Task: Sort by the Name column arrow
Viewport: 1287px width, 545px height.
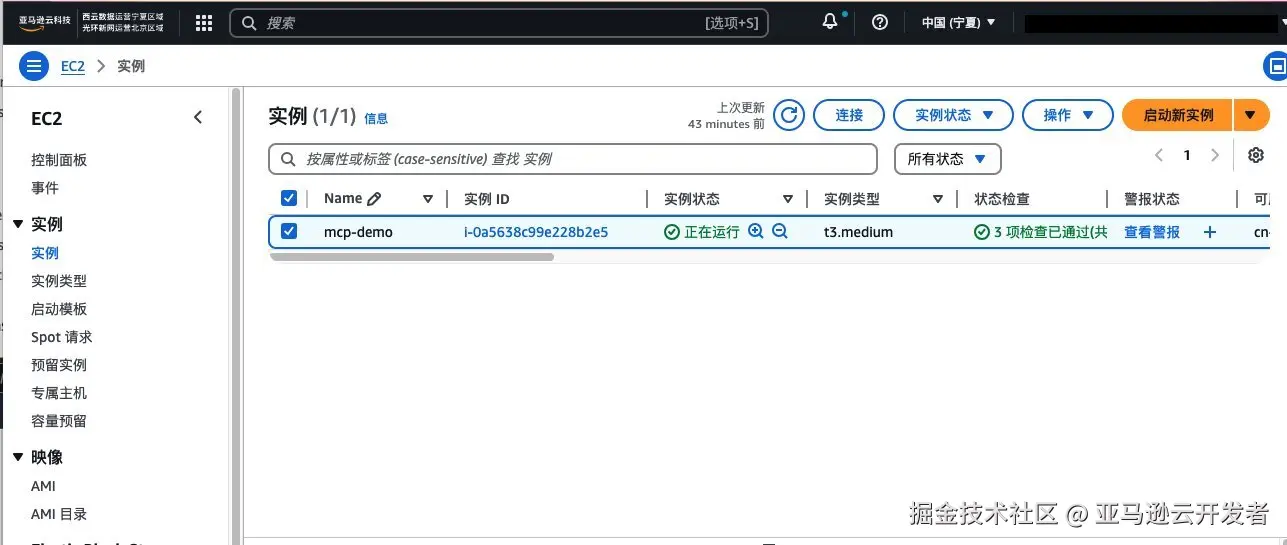Action: (x=428, y=199)
